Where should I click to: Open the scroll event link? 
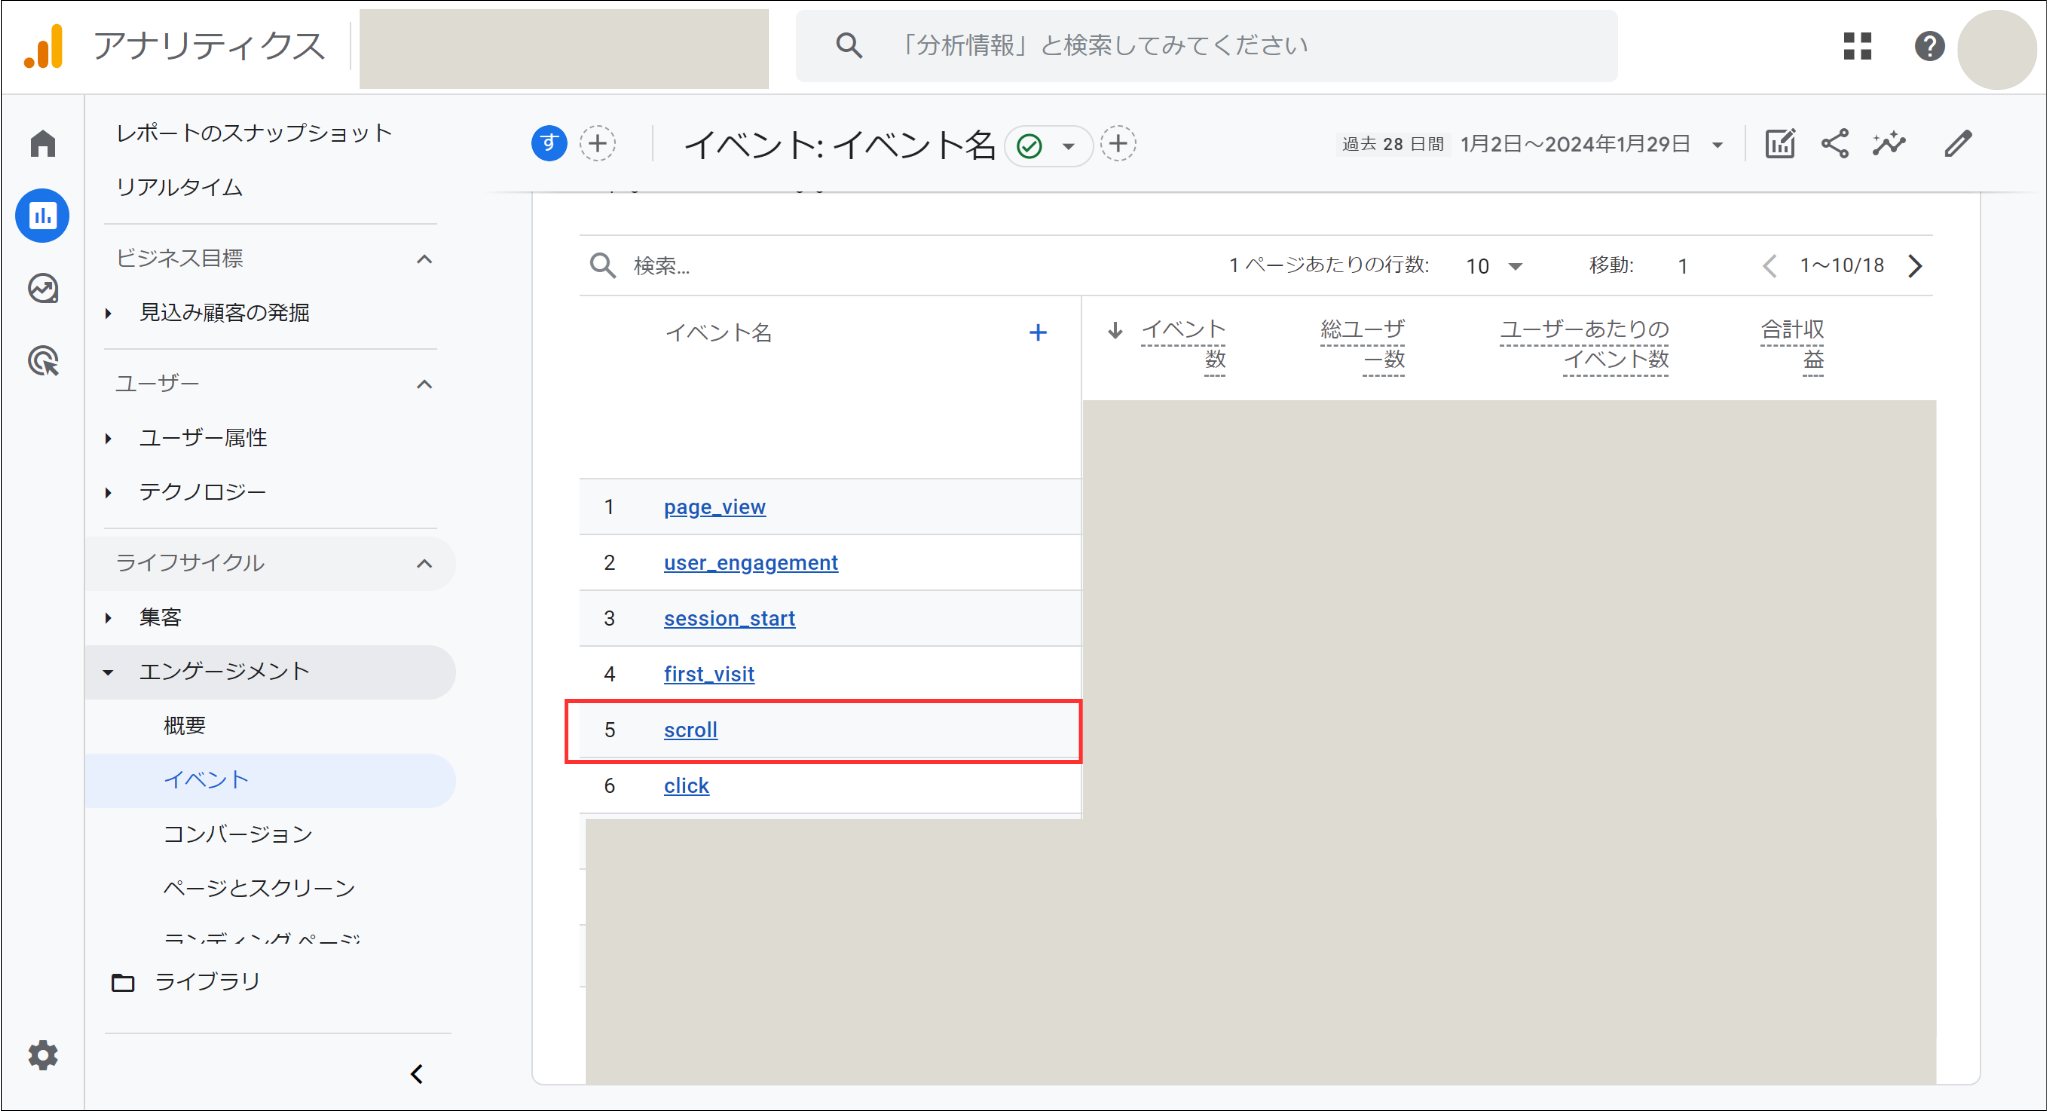coord(691,730)
